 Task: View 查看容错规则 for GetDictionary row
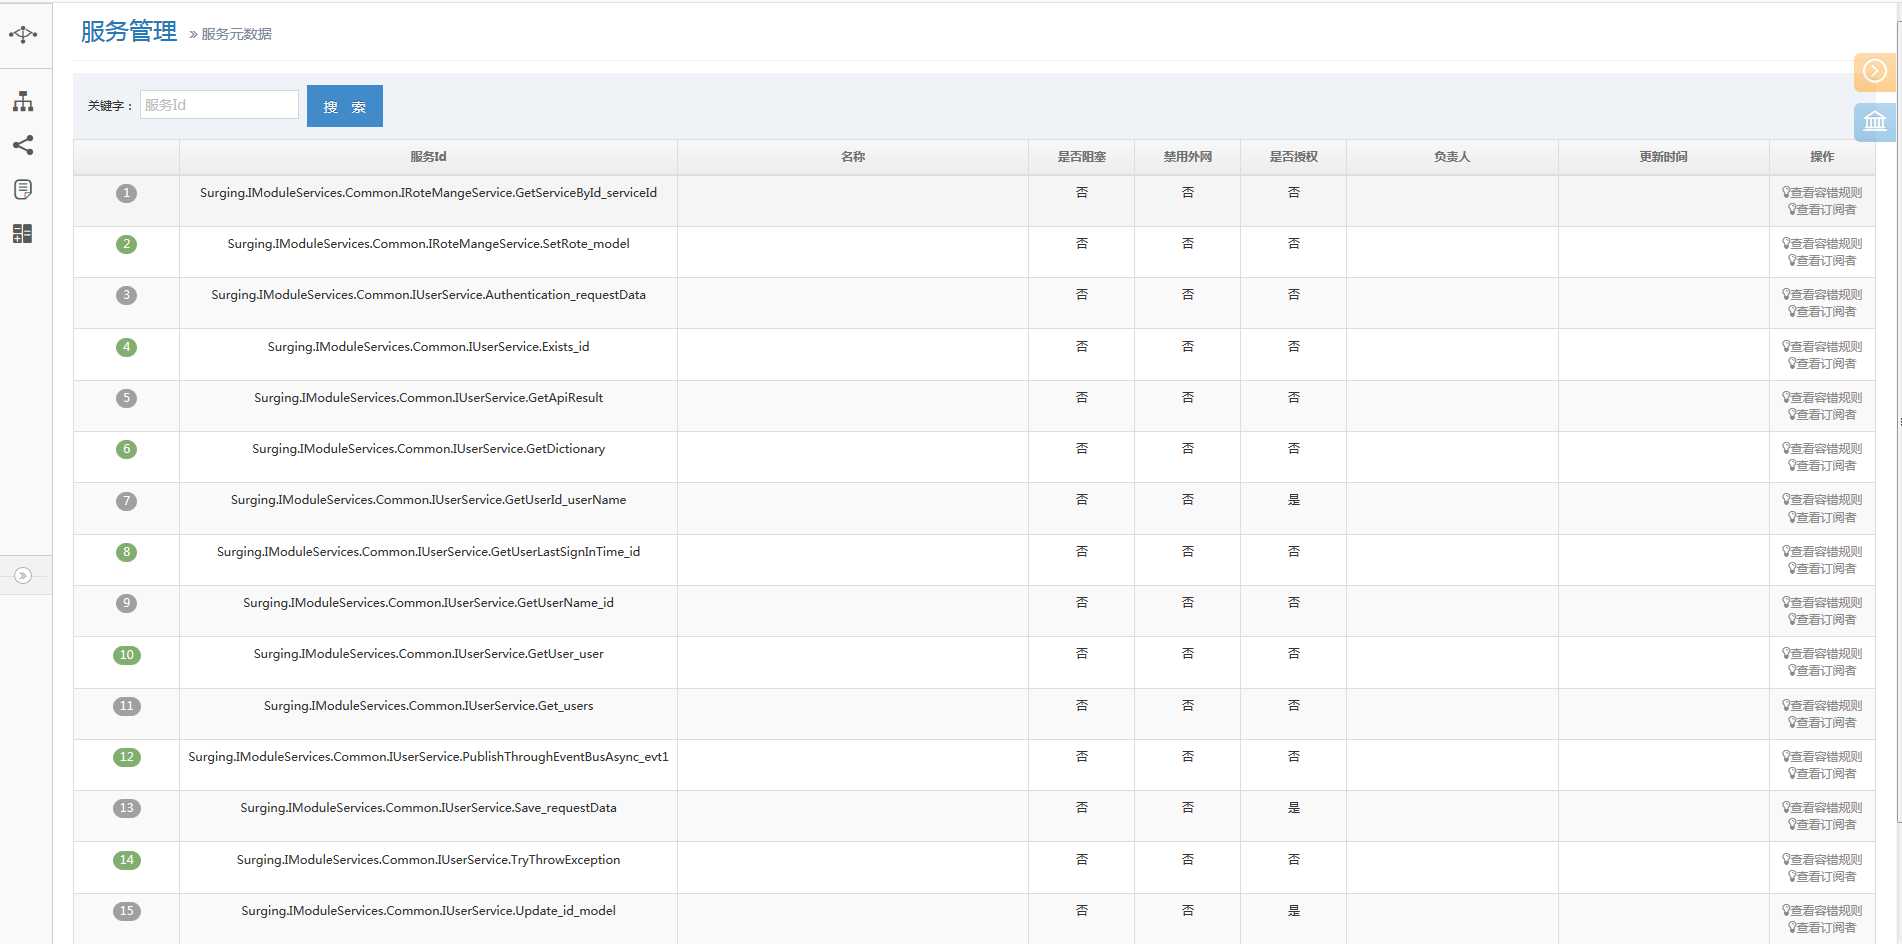coord(1822,448)
